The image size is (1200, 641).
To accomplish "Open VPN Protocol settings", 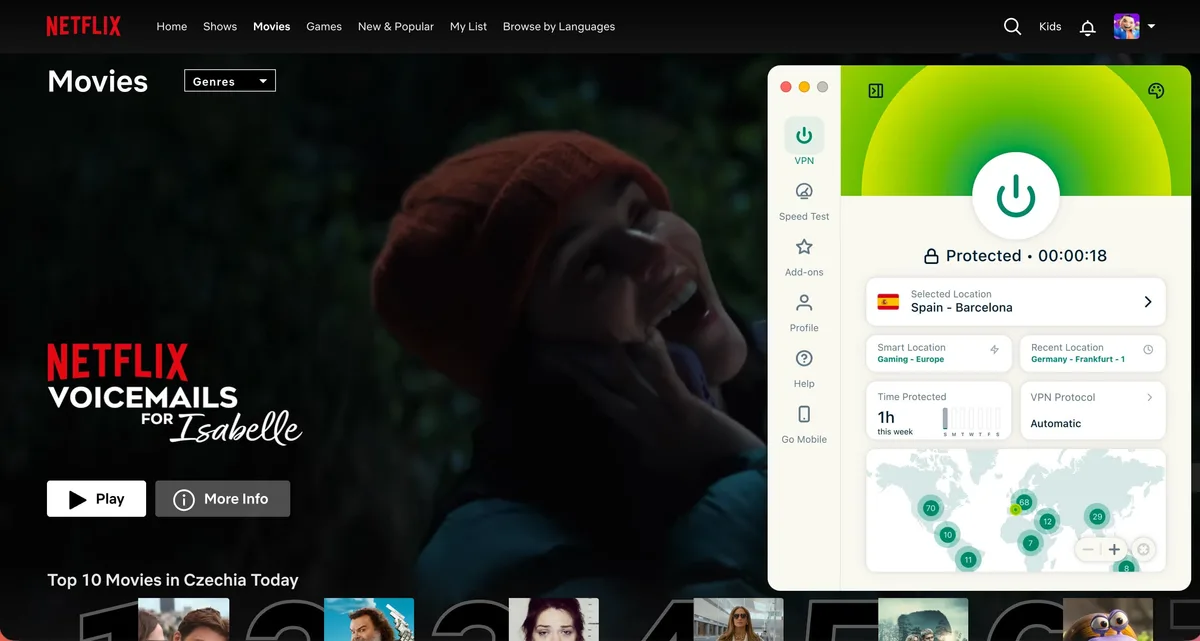I will (x=1092, y=410).
